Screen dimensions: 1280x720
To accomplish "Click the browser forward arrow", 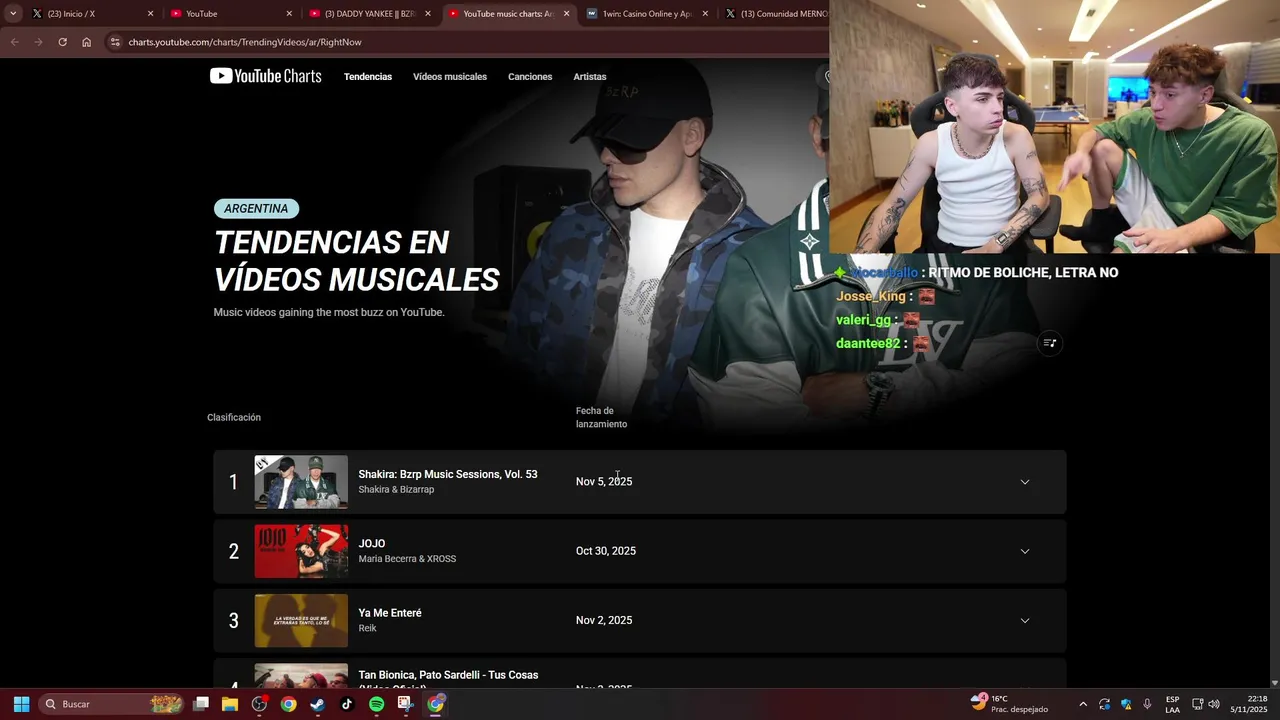I will click(38, 42).
